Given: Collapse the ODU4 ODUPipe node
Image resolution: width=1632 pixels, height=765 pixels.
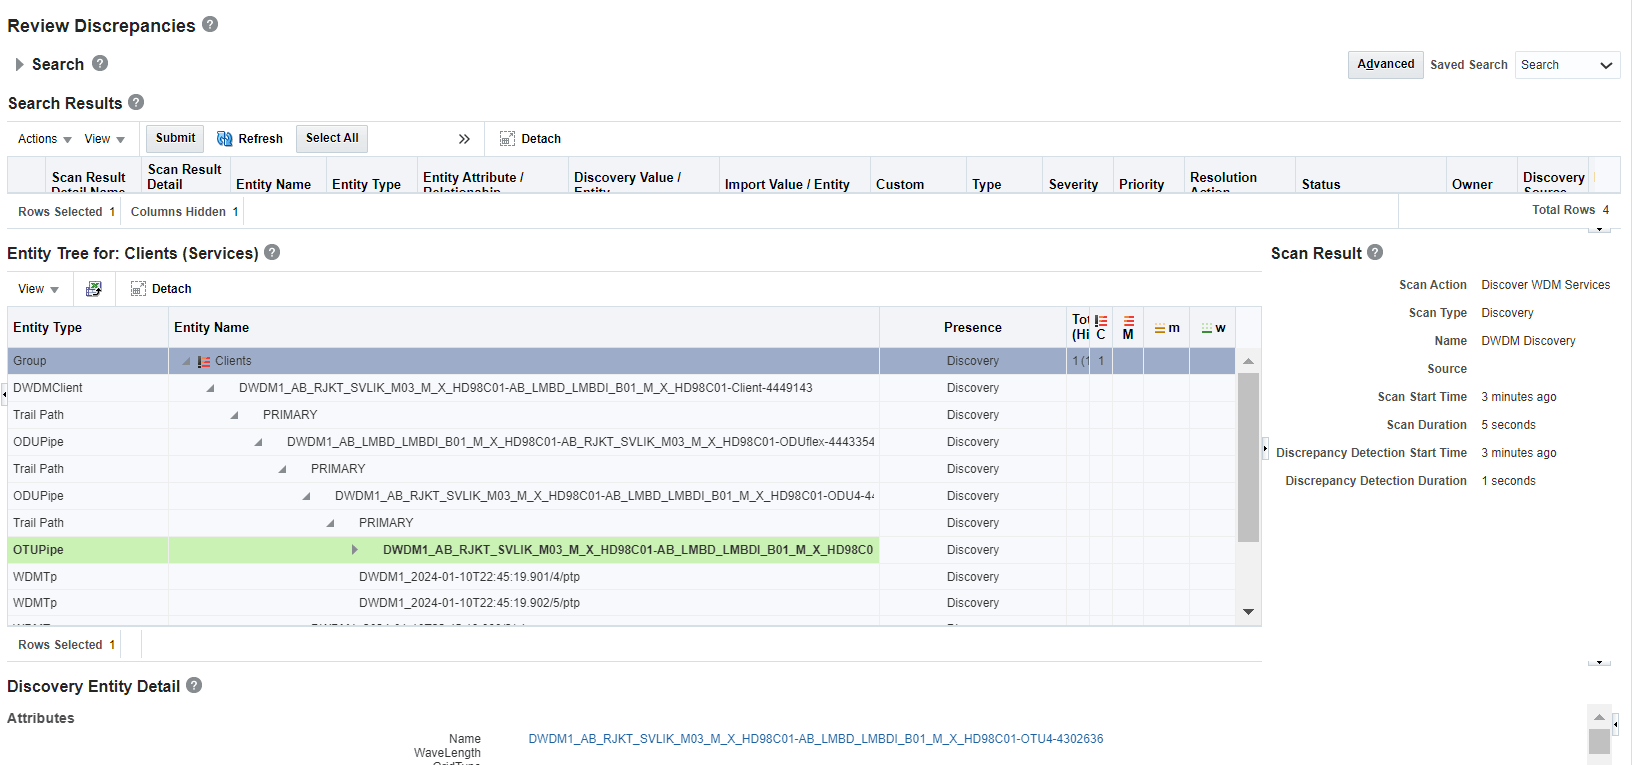Looking at the screenshot, I should coord(306,496).
